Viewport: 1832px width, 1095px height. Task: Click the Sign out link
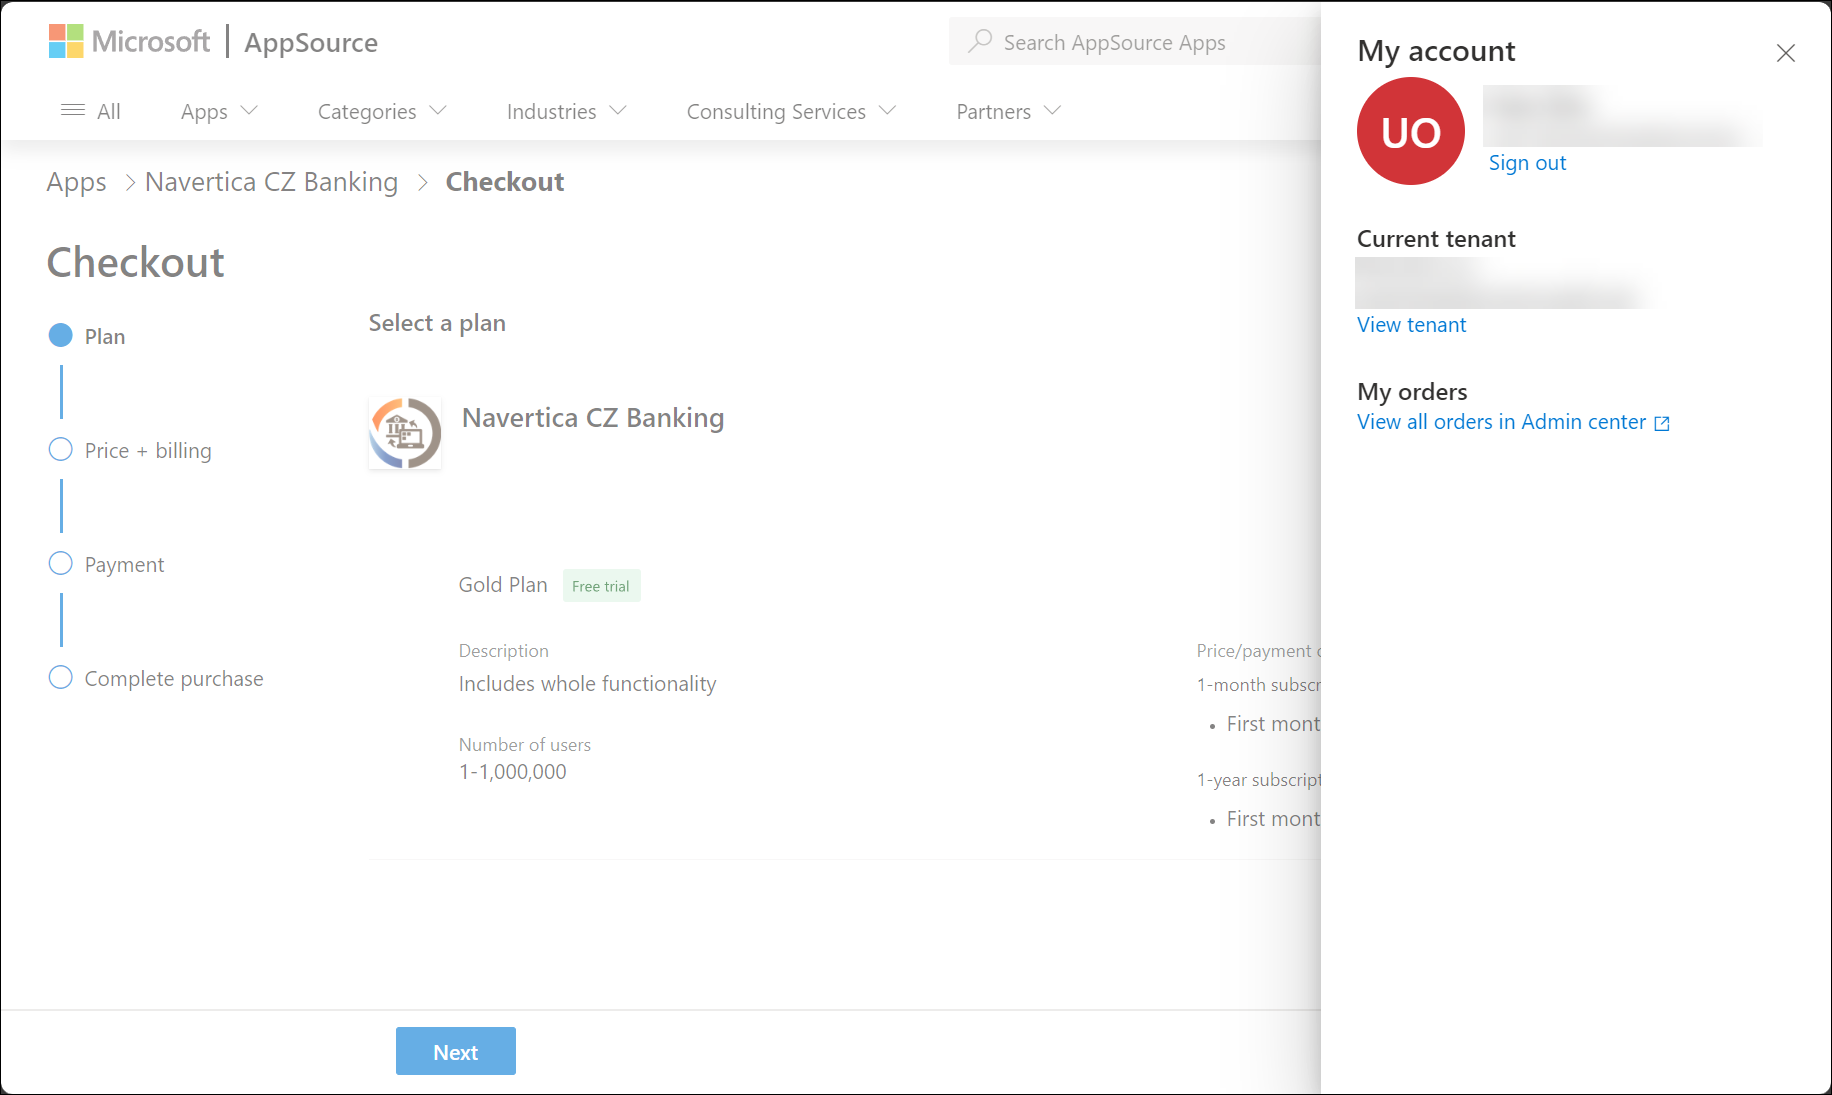1527,163
